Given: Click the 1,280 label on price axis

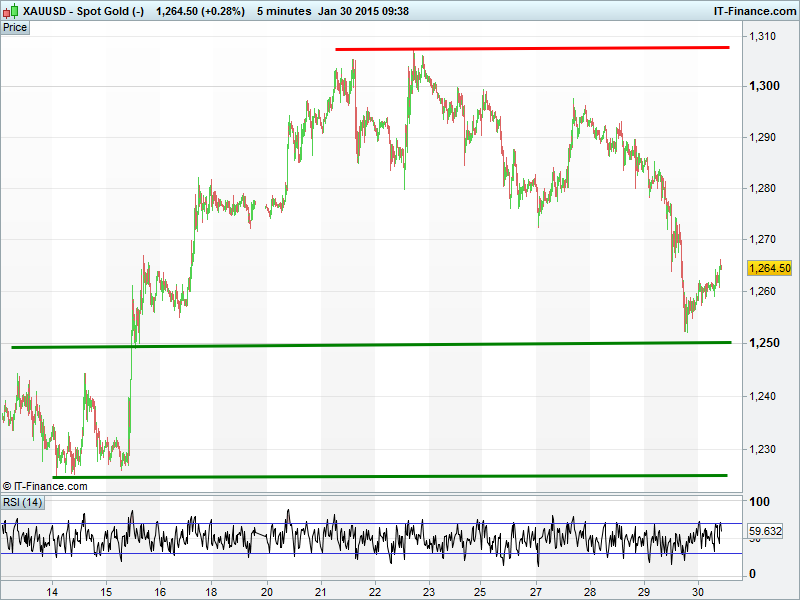Looking at the screenshot, I should pyautogui.click(x=763, y=189).
